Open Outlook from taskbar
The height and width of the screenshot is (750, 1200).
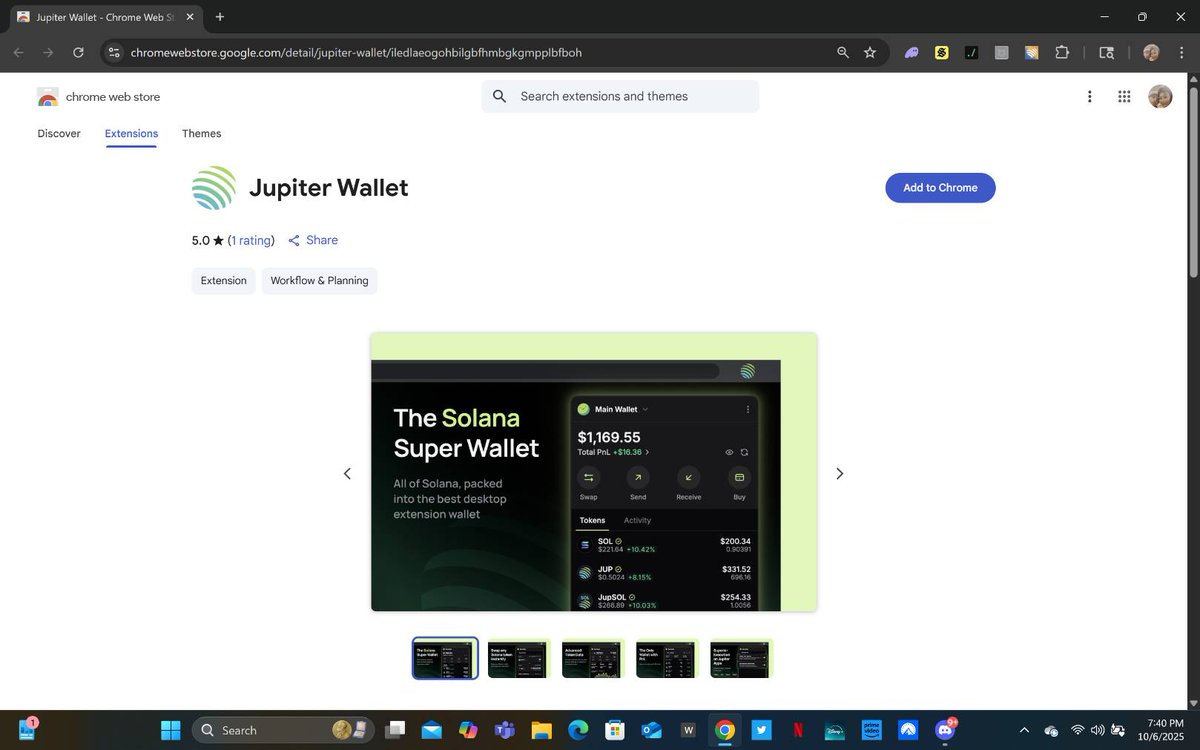pyautogui.click(x=651, y=730)
